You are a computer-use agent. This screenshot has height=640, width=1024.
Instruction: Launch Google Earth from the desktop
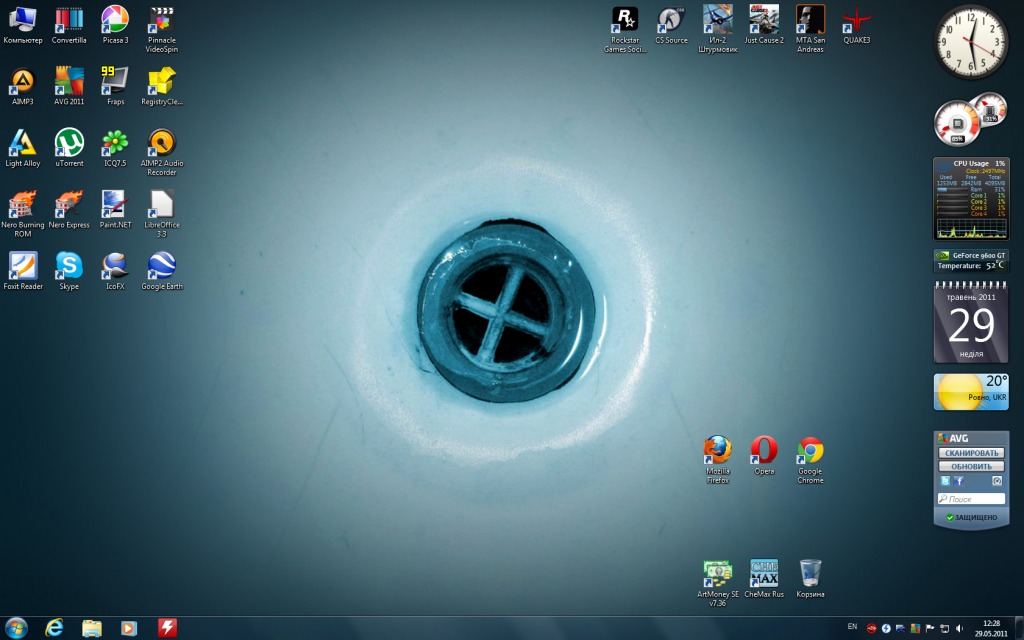[x=161, y=270]
